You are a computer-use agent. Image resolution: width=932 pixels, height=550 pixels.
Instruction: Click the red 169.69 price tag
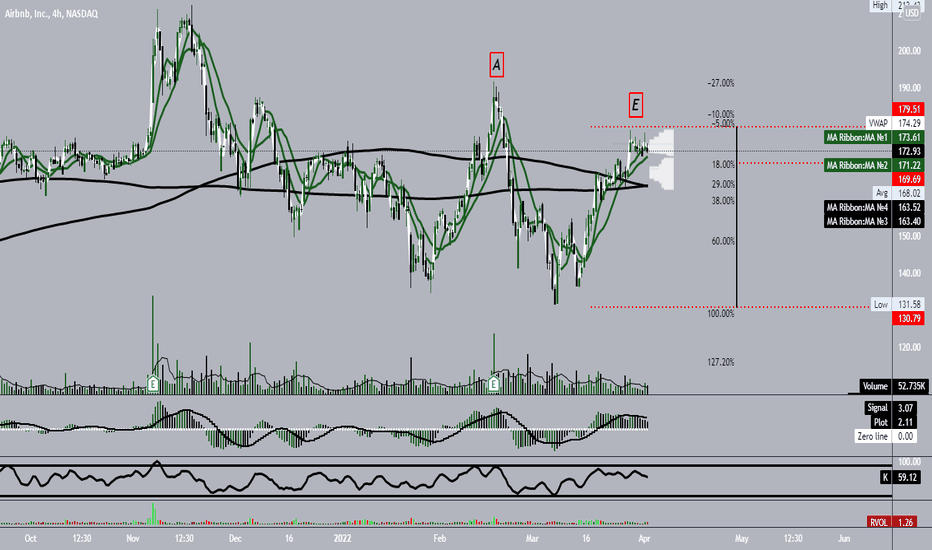(x=909, y=179)
